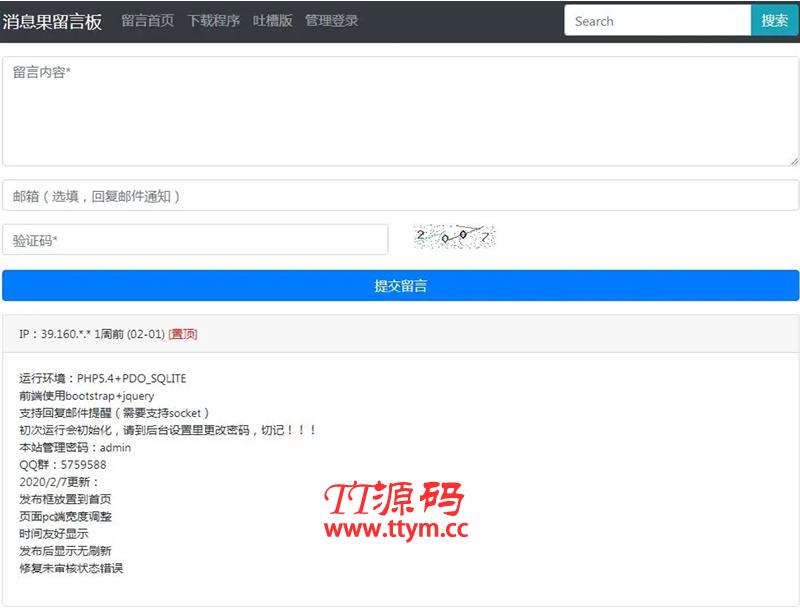Click the red [置顶] tag

click(183, 334)
